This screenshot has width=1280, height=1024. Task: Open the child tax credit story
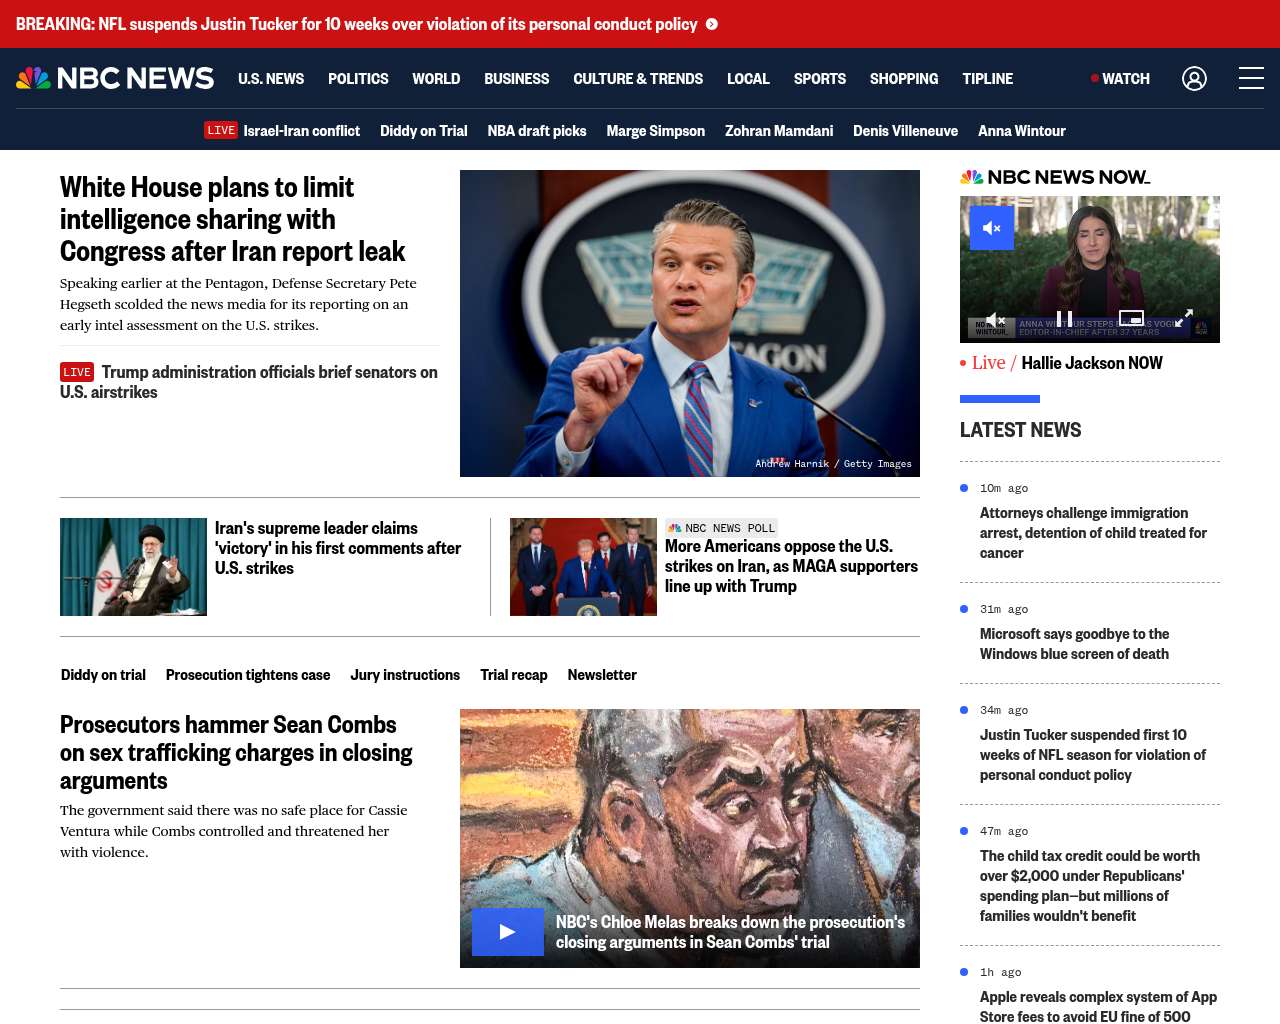click(x=1090, y=886)
